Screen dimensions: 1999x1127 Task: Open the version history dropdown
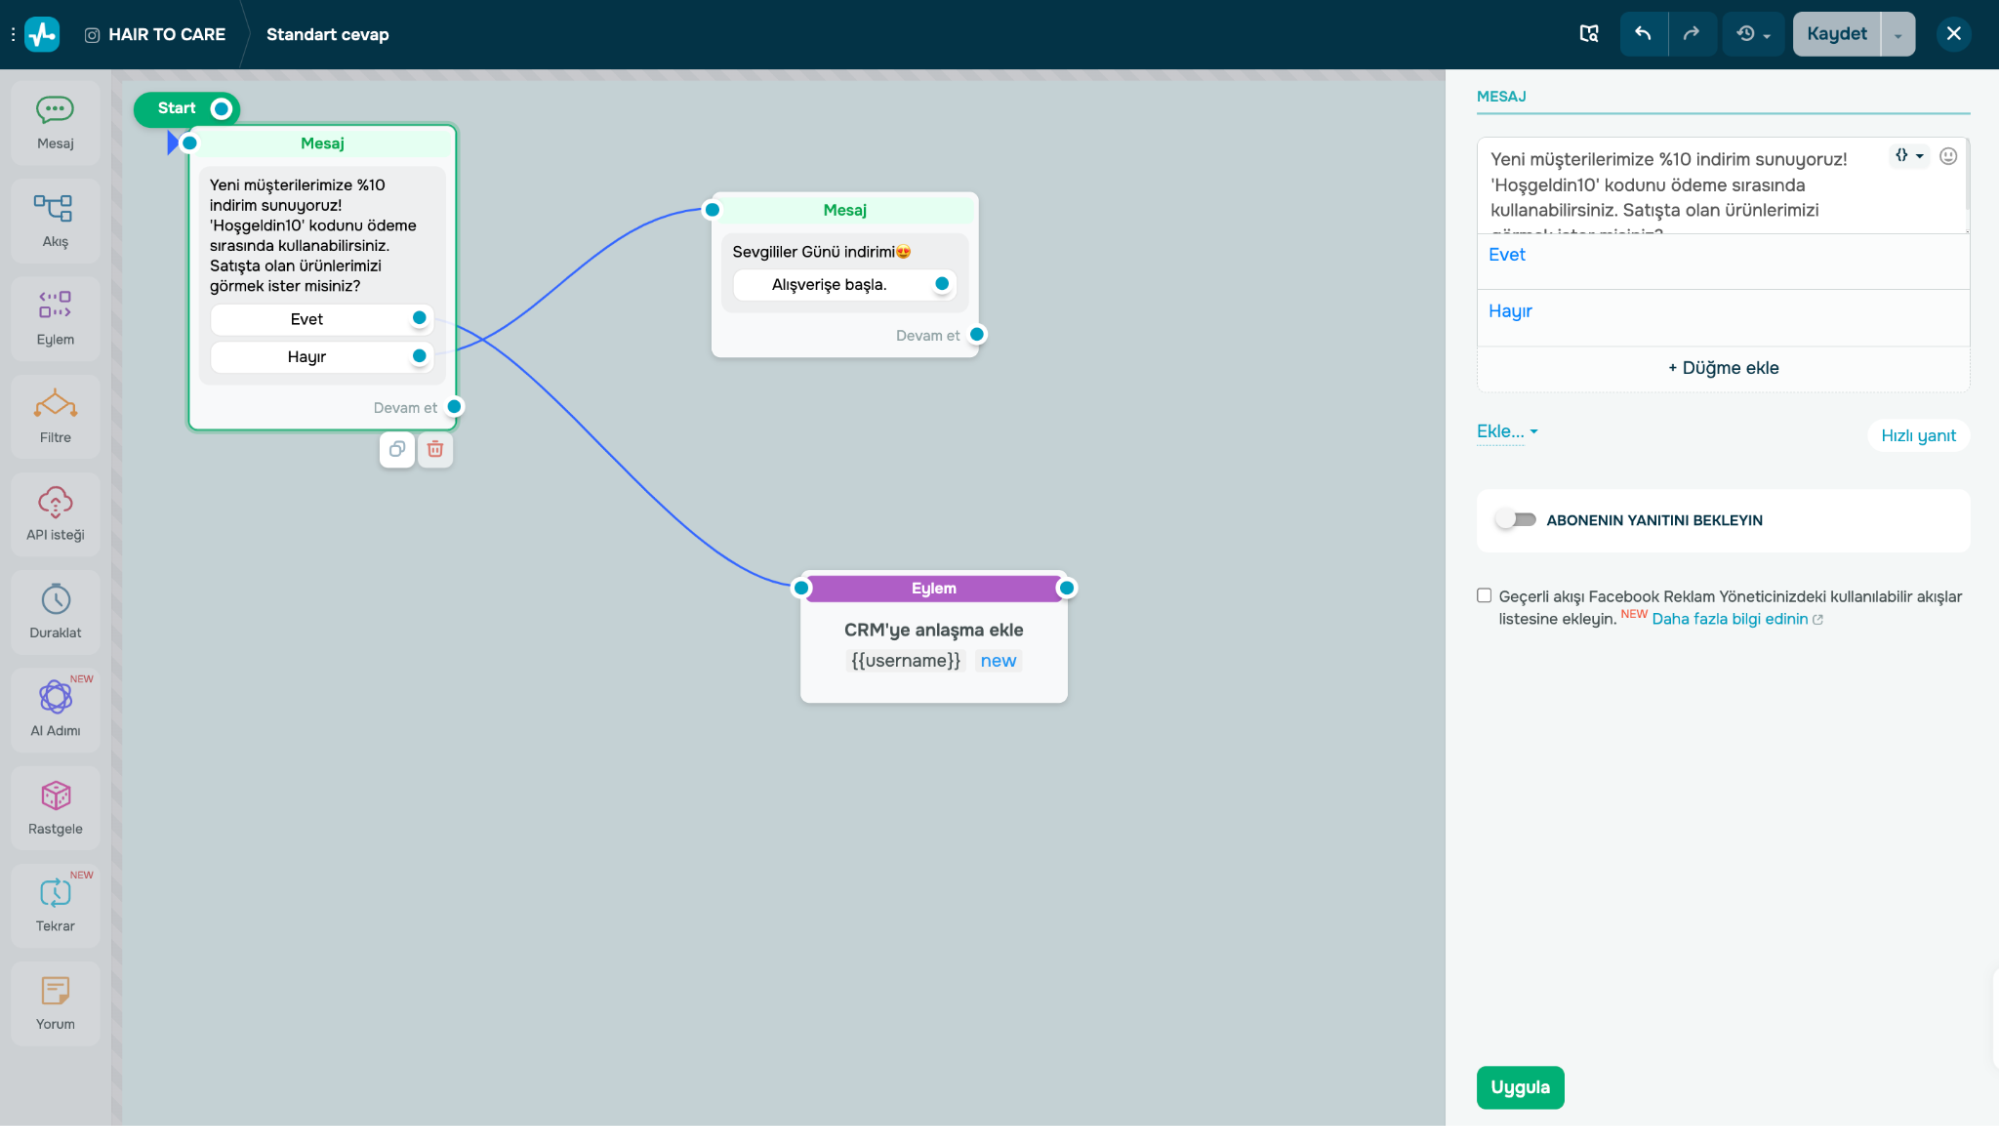[x=1753, y=34]
